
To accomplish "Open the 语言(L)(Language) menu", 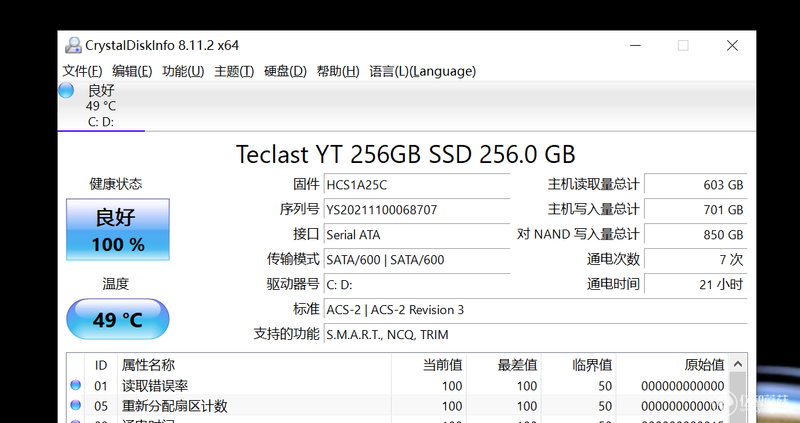I will click(422, 71).
